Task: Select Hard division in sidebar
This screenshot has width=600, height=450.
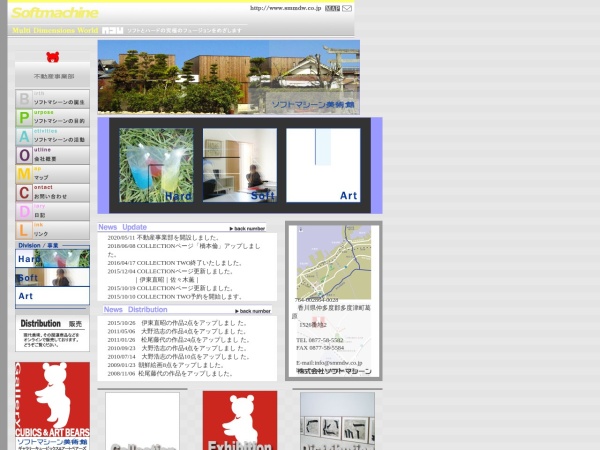Action: 53,258
